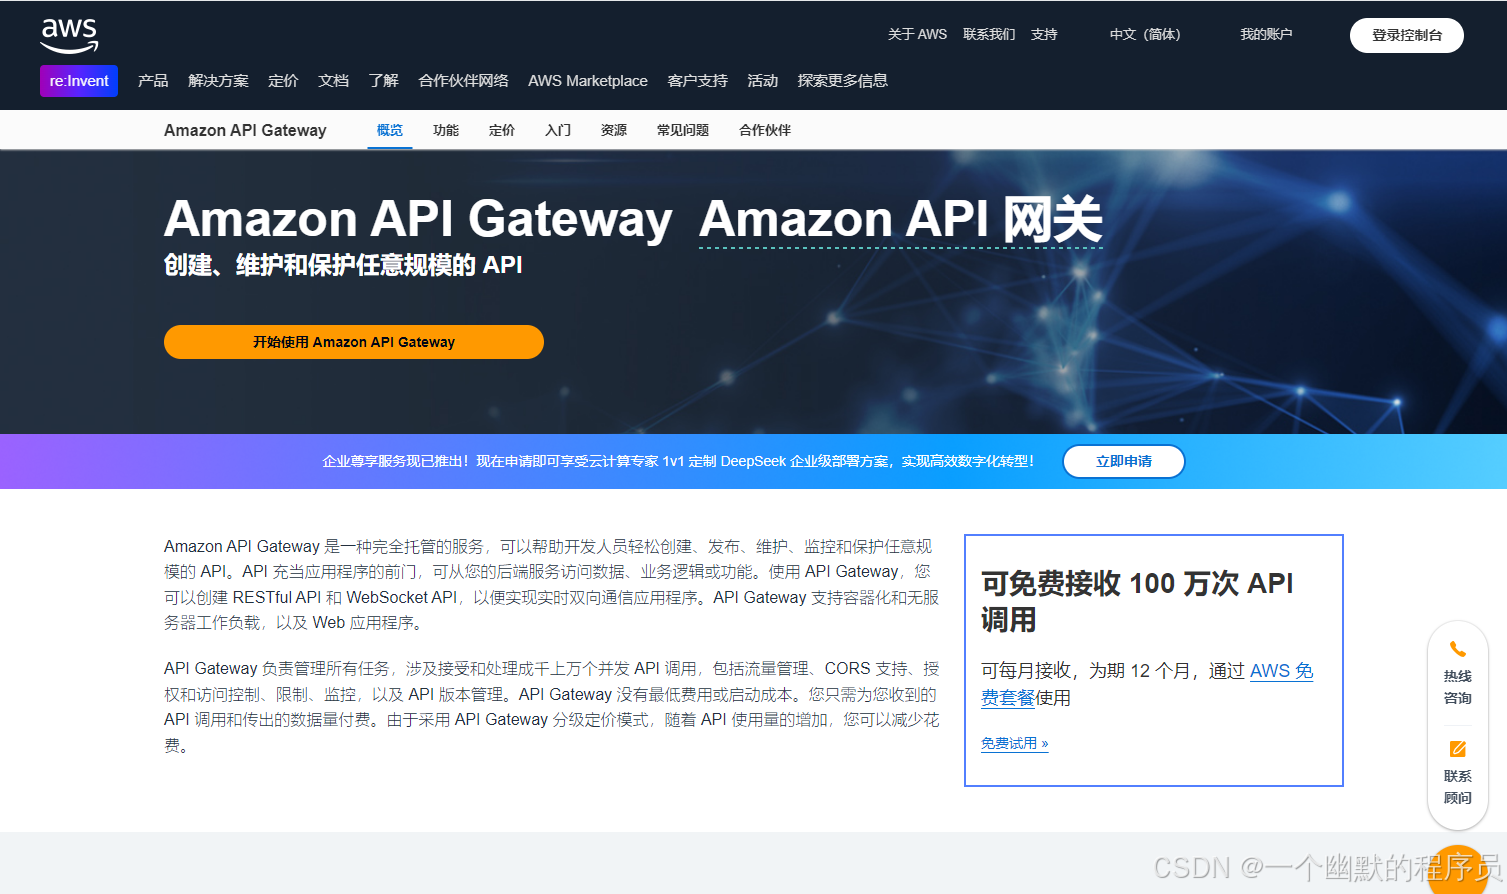This screenshot has width=1507, height=894.
Task: Click the 创建、维护和保护任意规模的 API subtitle
Action: (x=343, y=265)
